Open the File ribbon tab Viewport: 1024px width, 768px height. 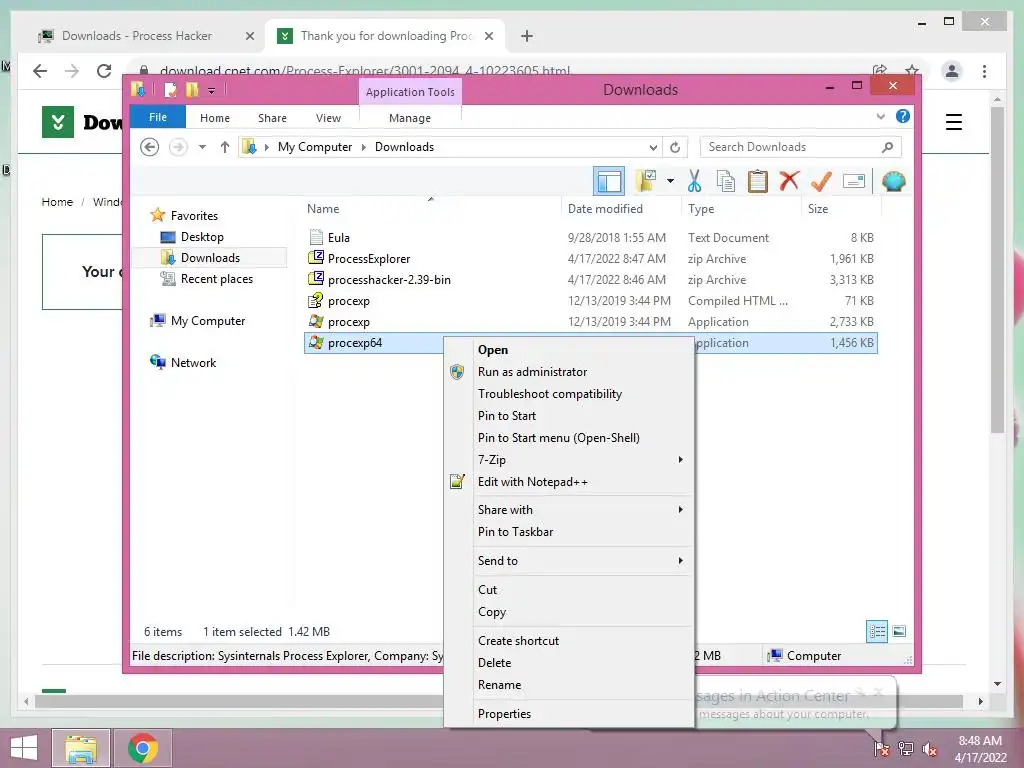(158, 117)
